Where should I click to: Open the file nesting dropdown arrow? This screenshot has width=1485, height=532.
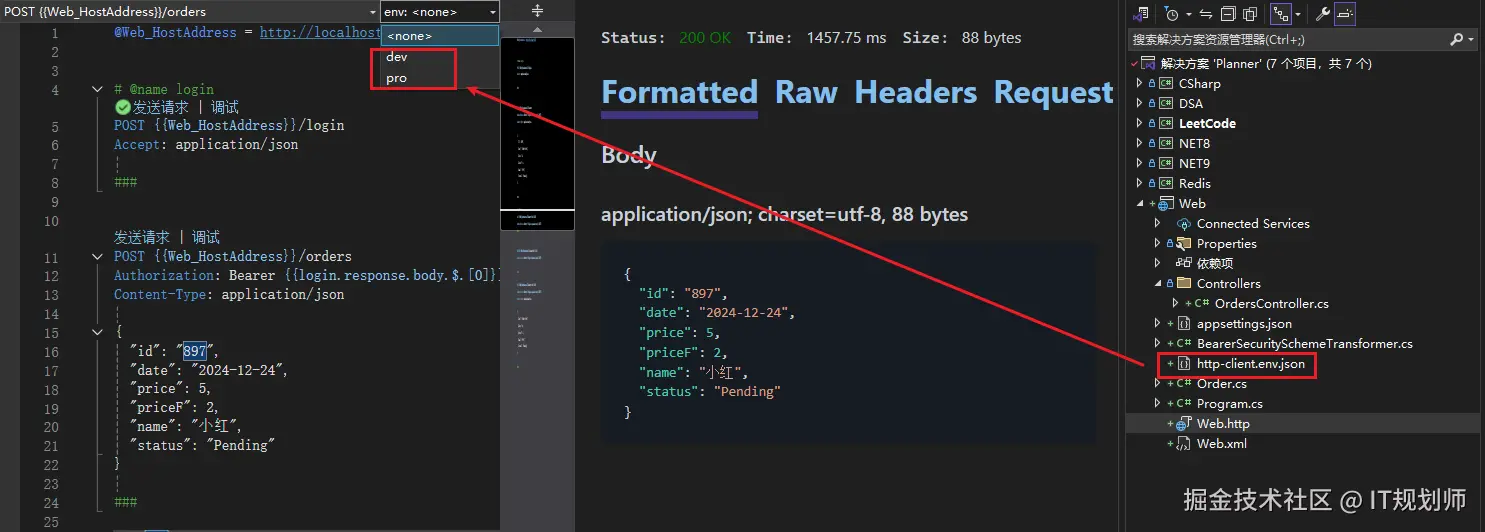[x=1298, y=14]
